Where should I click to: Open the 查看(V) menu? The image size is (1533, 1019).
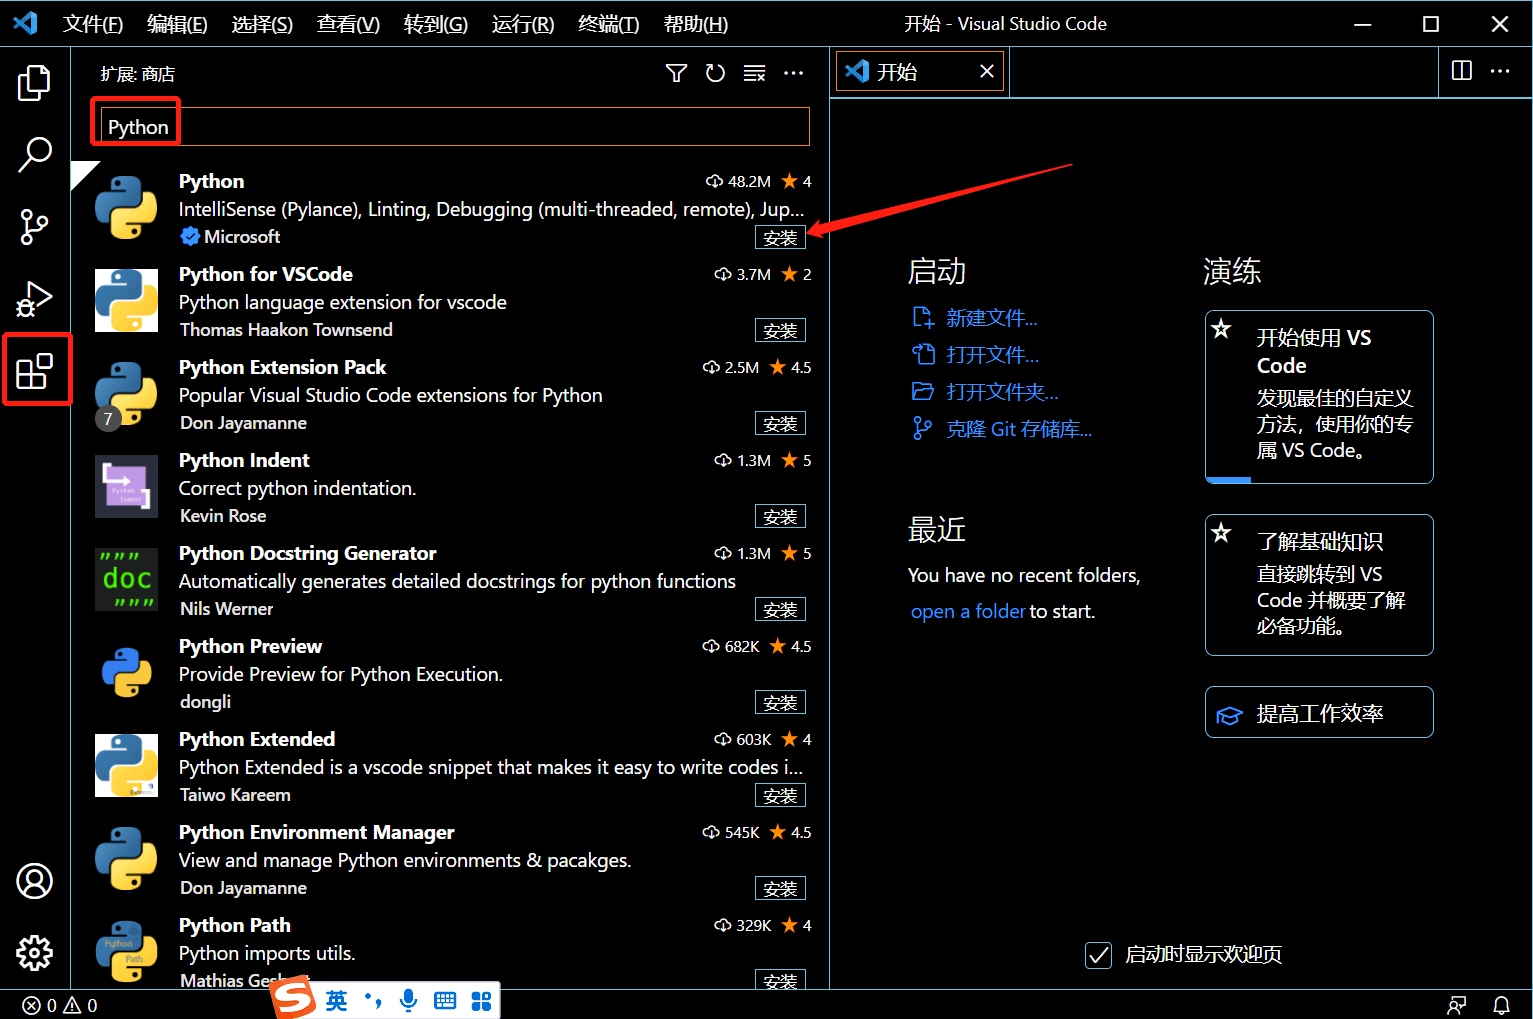(348, 24)
